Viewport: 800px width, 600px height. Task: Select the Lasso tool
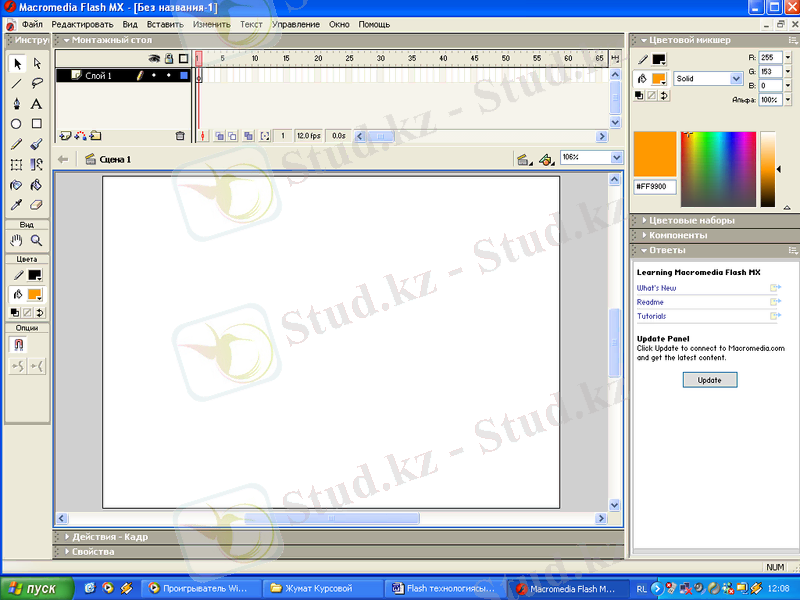tap(37, 83)
